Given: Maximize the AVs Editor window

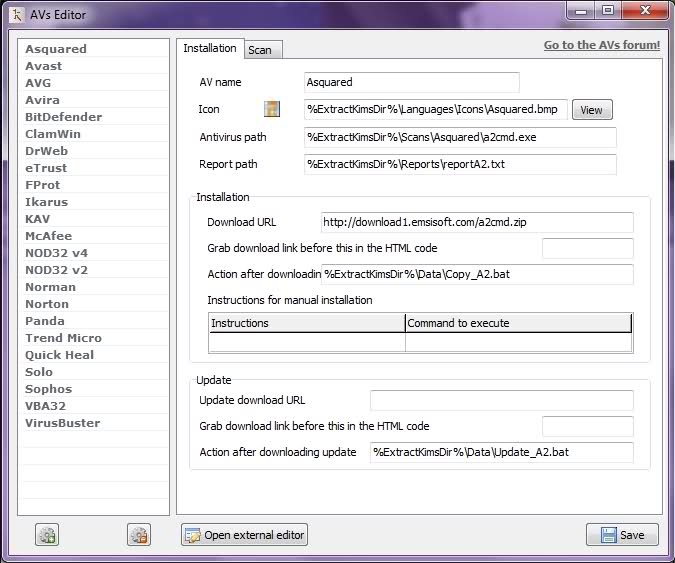Looking at the screenshot, I should pyautogui.click(x=608, y=11).
